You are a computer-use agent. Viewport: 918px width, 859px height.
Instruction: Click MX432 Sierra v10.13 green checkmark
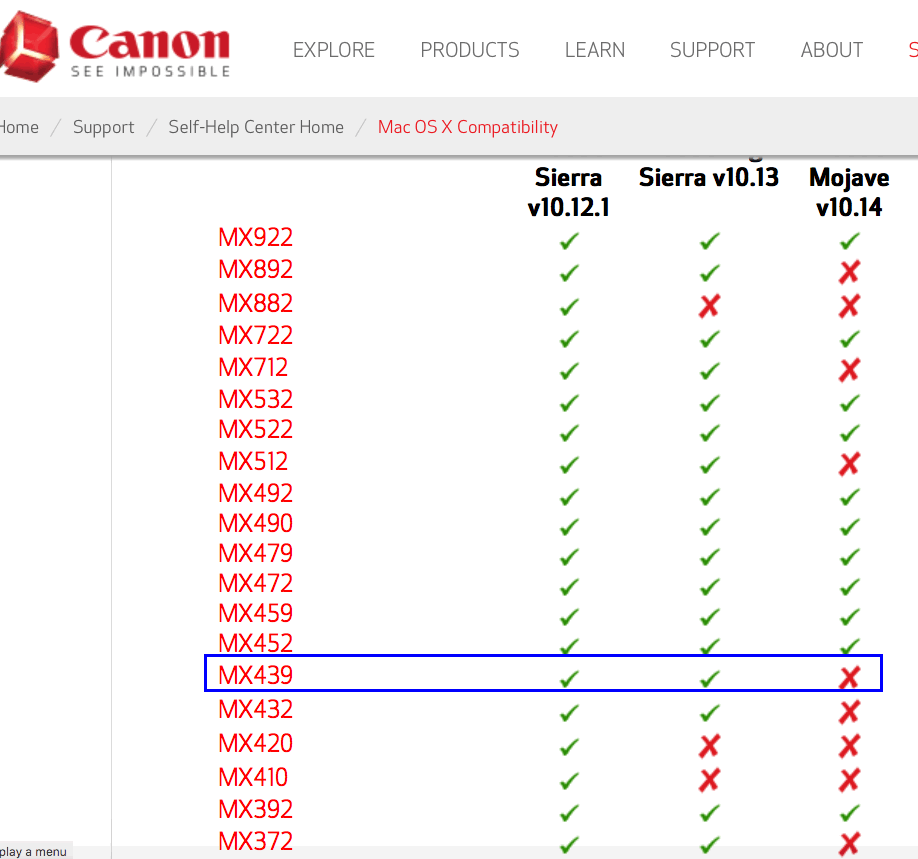[x=710, y=713]
